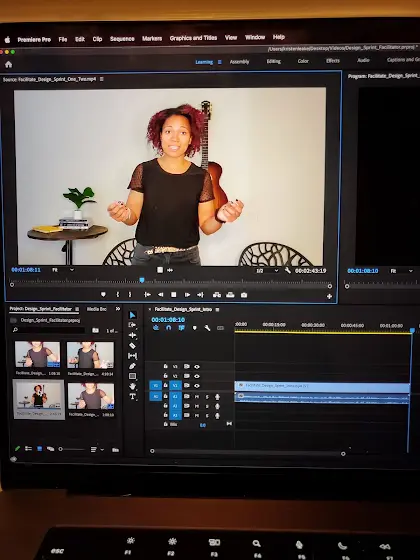Viewport: 420px width, 560px height.
Task: Open timeline display settings wrench
Action: 207,328
